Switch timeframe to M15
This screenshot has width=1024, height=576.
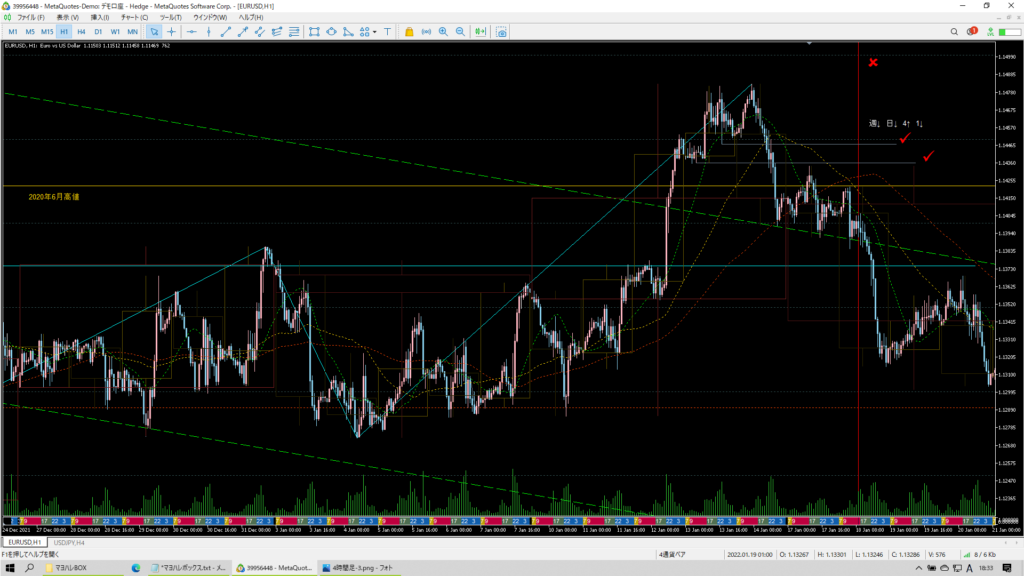(47, 32)
